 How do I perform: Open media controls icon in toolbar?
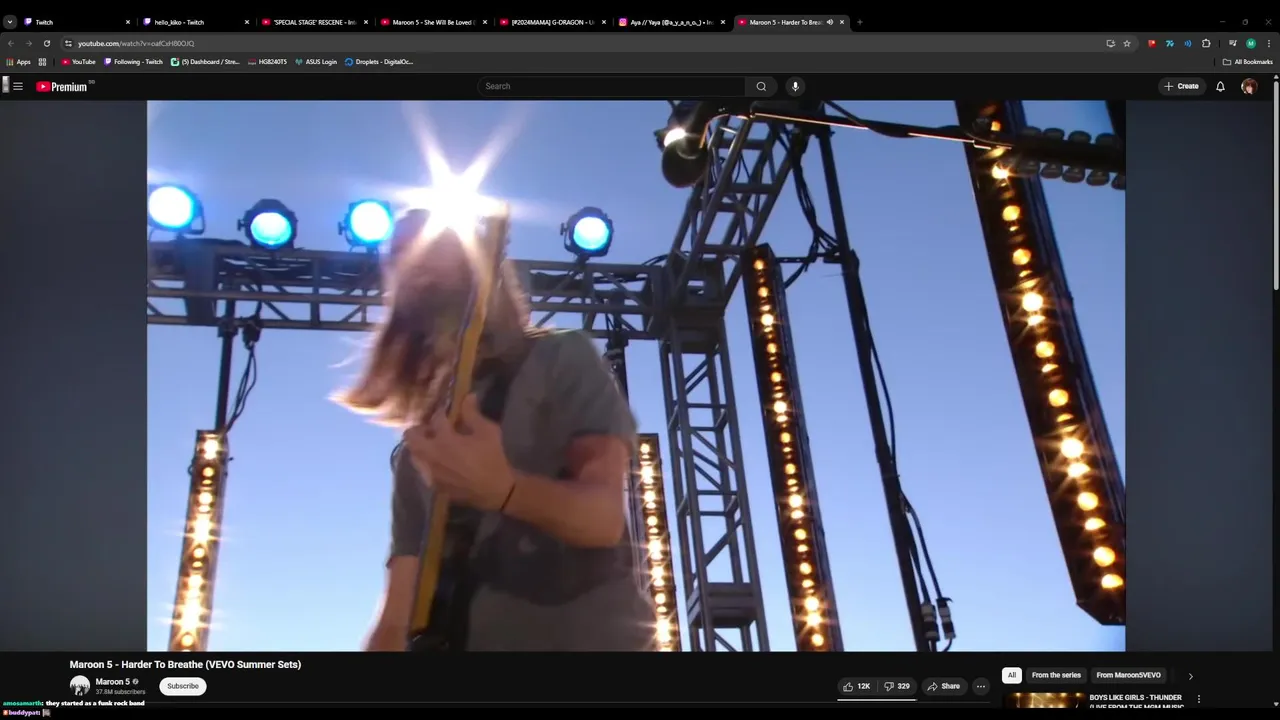click(1233, 43)
